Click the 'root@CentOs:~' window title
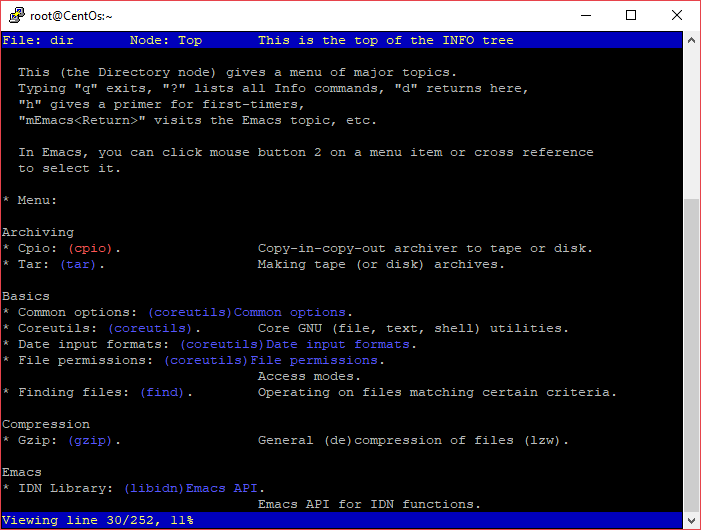The image size is (701, 530). pyautogui.click(x=71, y=16)
